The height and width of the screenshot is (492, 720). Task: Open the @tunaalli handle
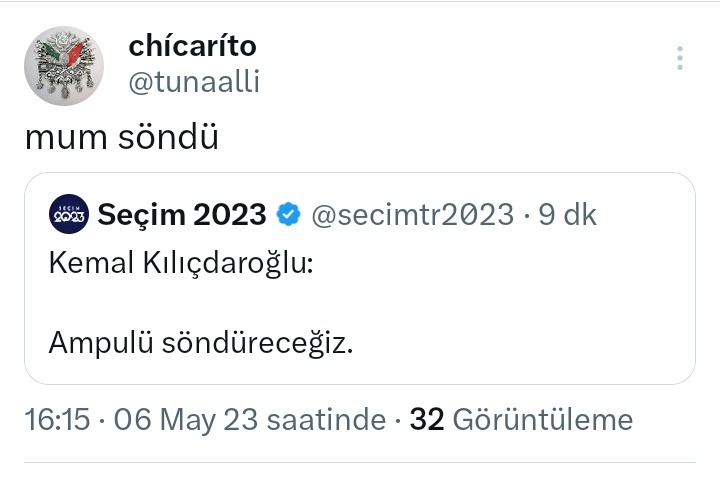194,82
